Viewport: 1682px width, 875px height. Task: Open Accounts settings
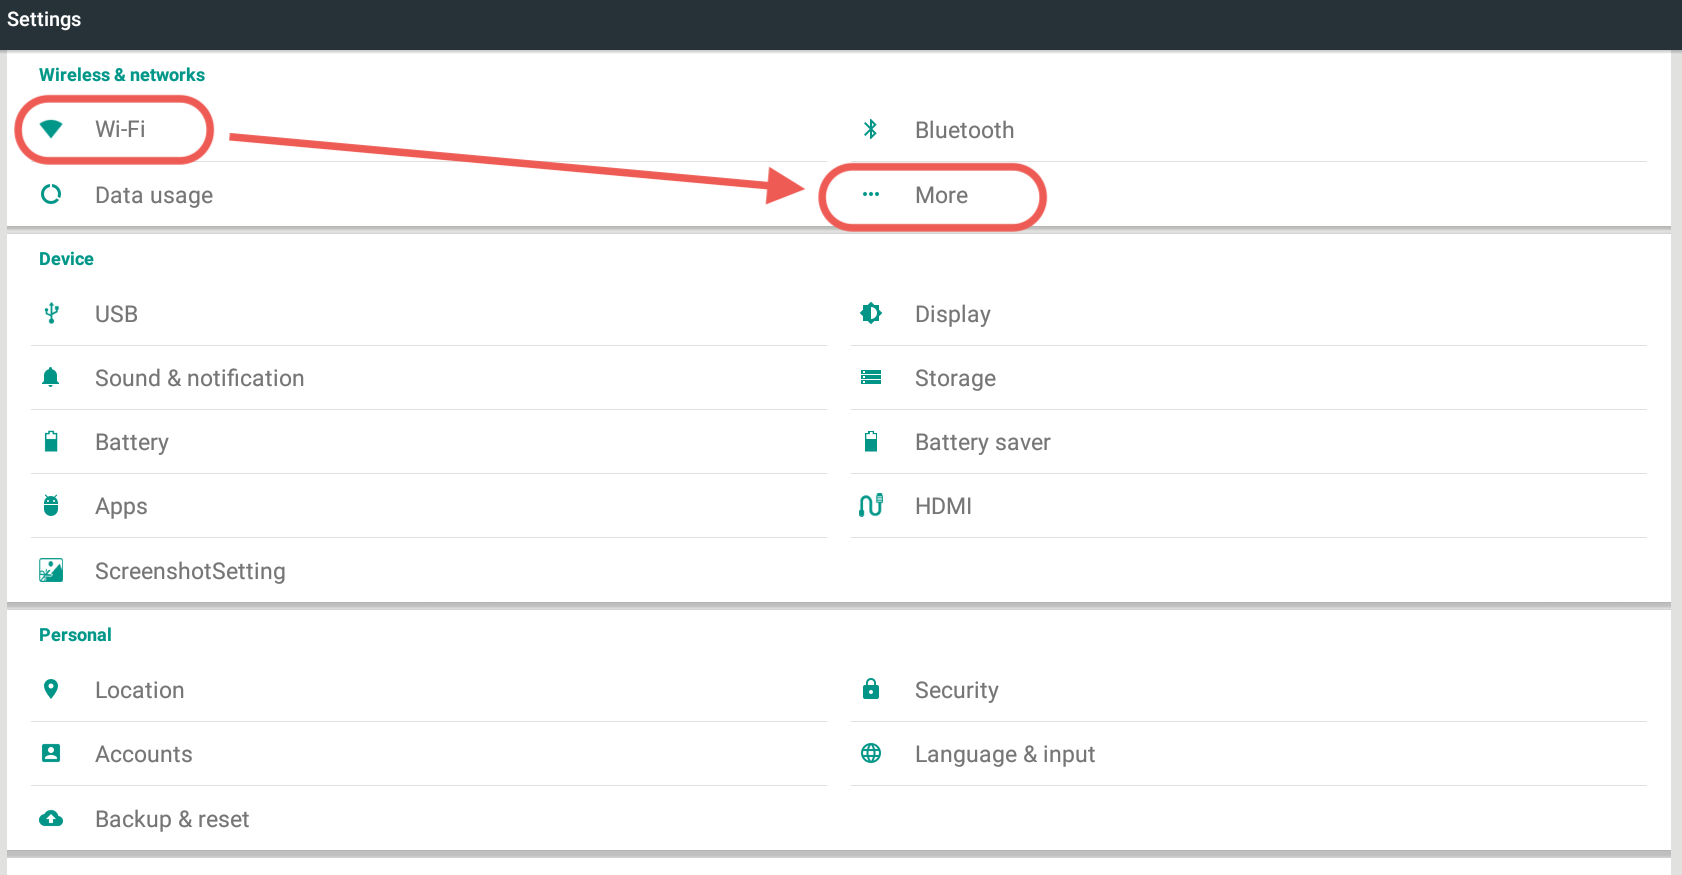143,754
